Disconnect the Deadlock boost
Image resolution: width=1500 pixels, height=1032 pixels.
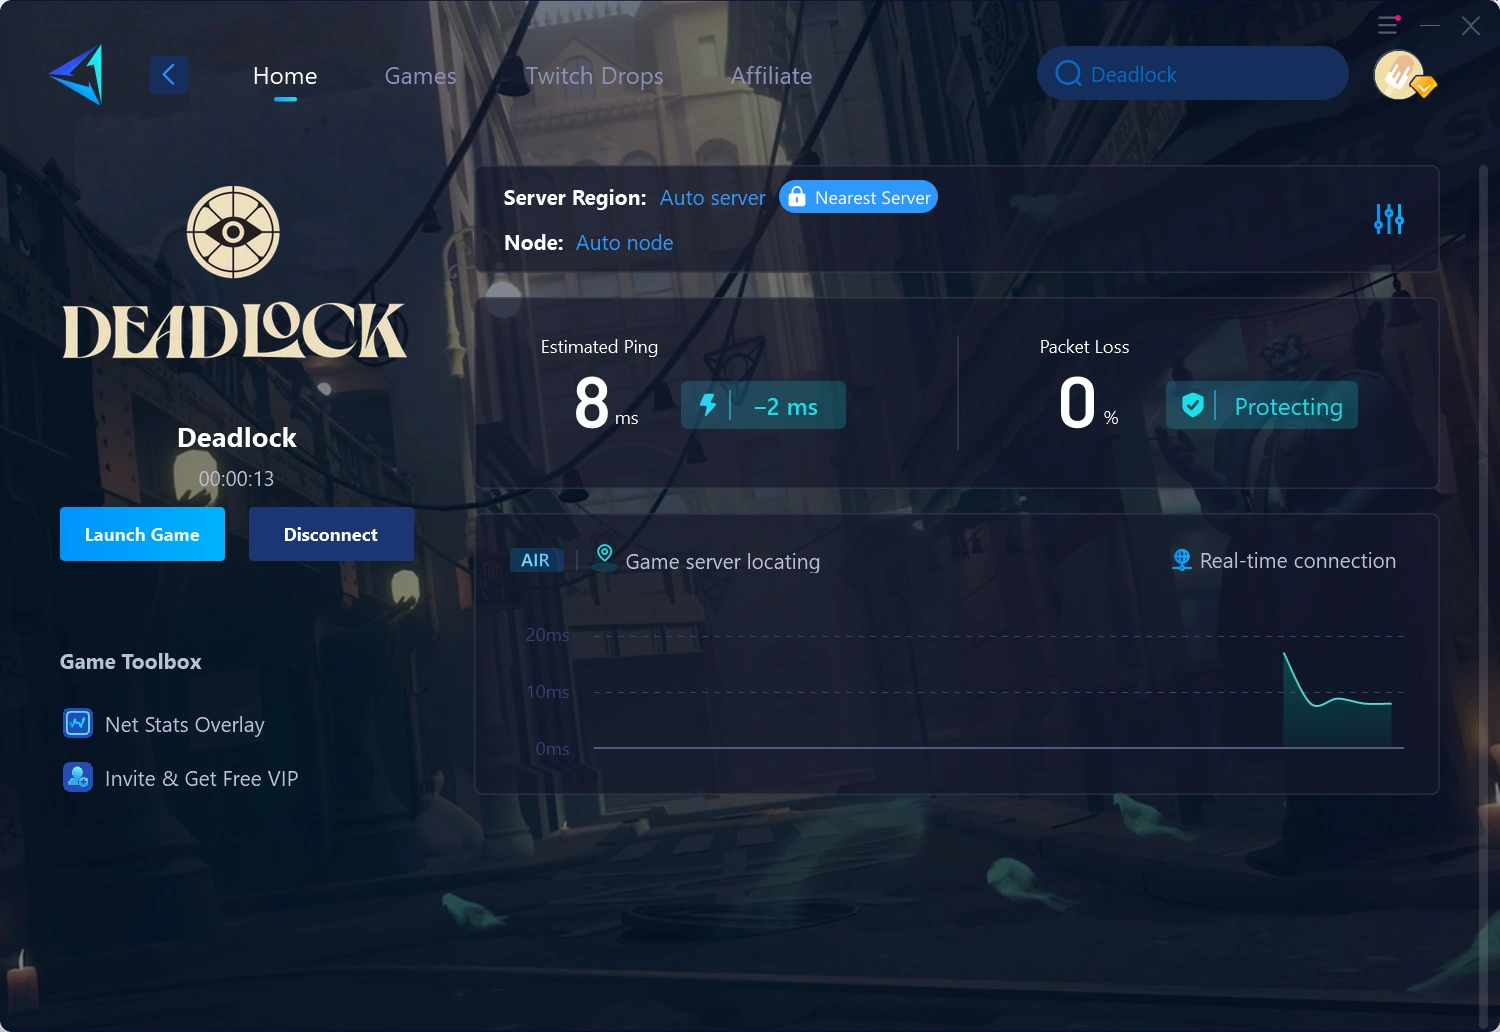(x=331, y=534)
